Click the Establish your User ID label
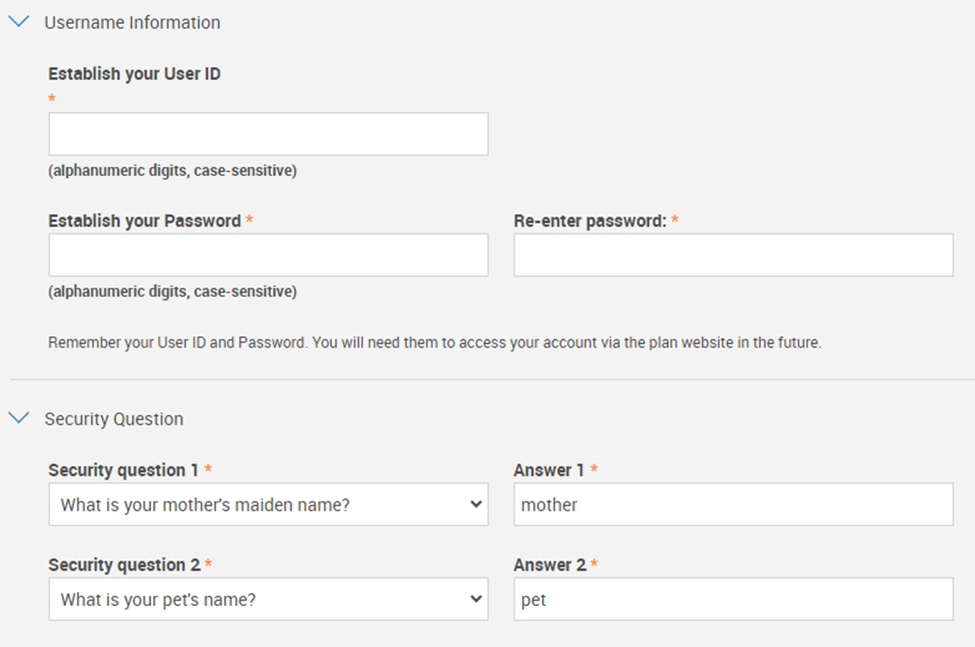Viewport: 975px width, 647px height. (x=134, y=74)
